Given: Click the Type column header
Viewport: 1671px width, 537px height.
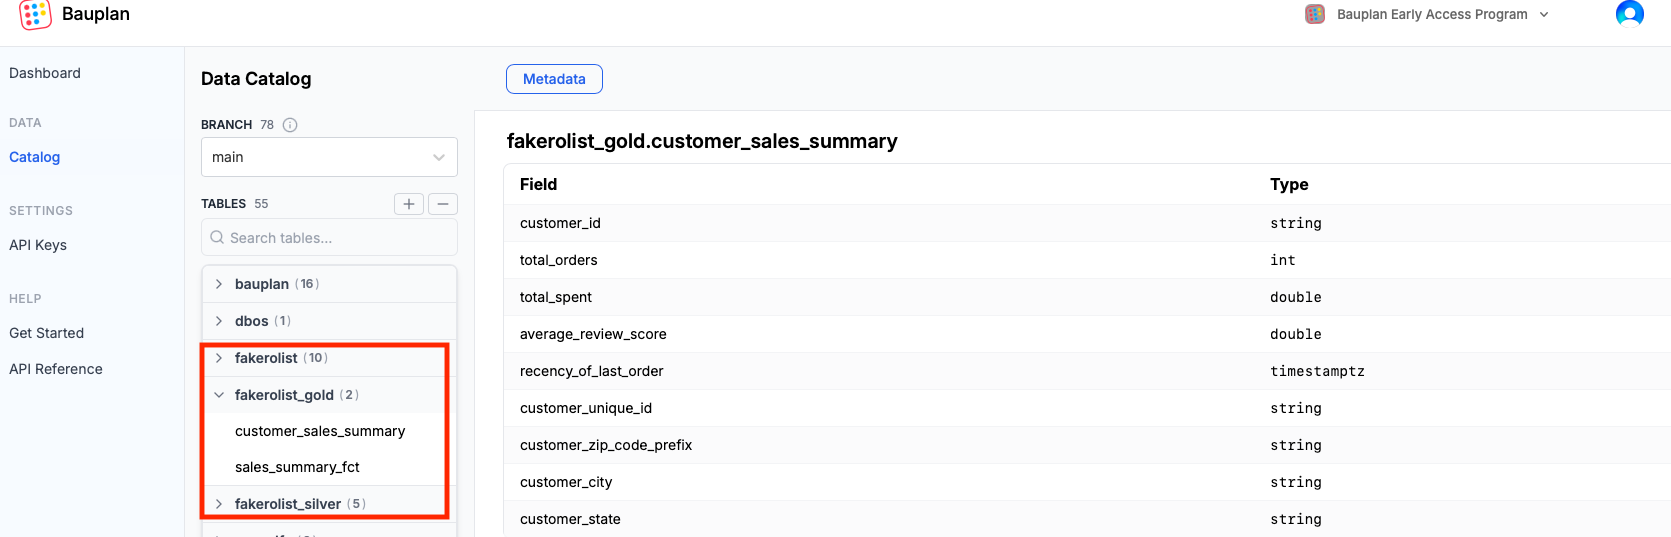Looking at the screenshot, I should point(1289,184).
